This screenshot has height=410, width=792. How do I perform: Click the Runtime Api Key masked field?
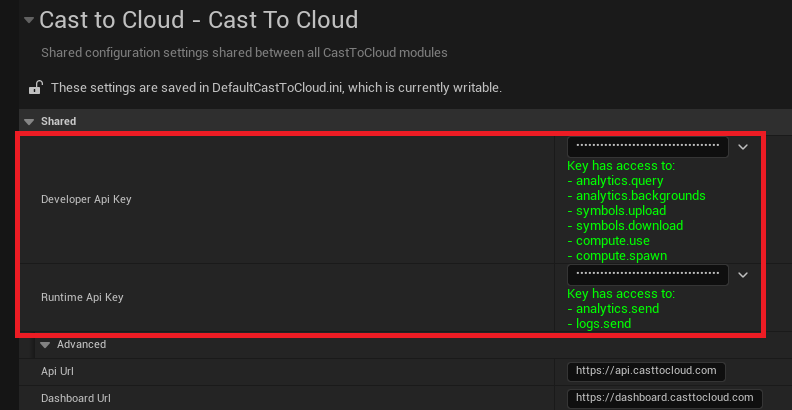(648, 274)
